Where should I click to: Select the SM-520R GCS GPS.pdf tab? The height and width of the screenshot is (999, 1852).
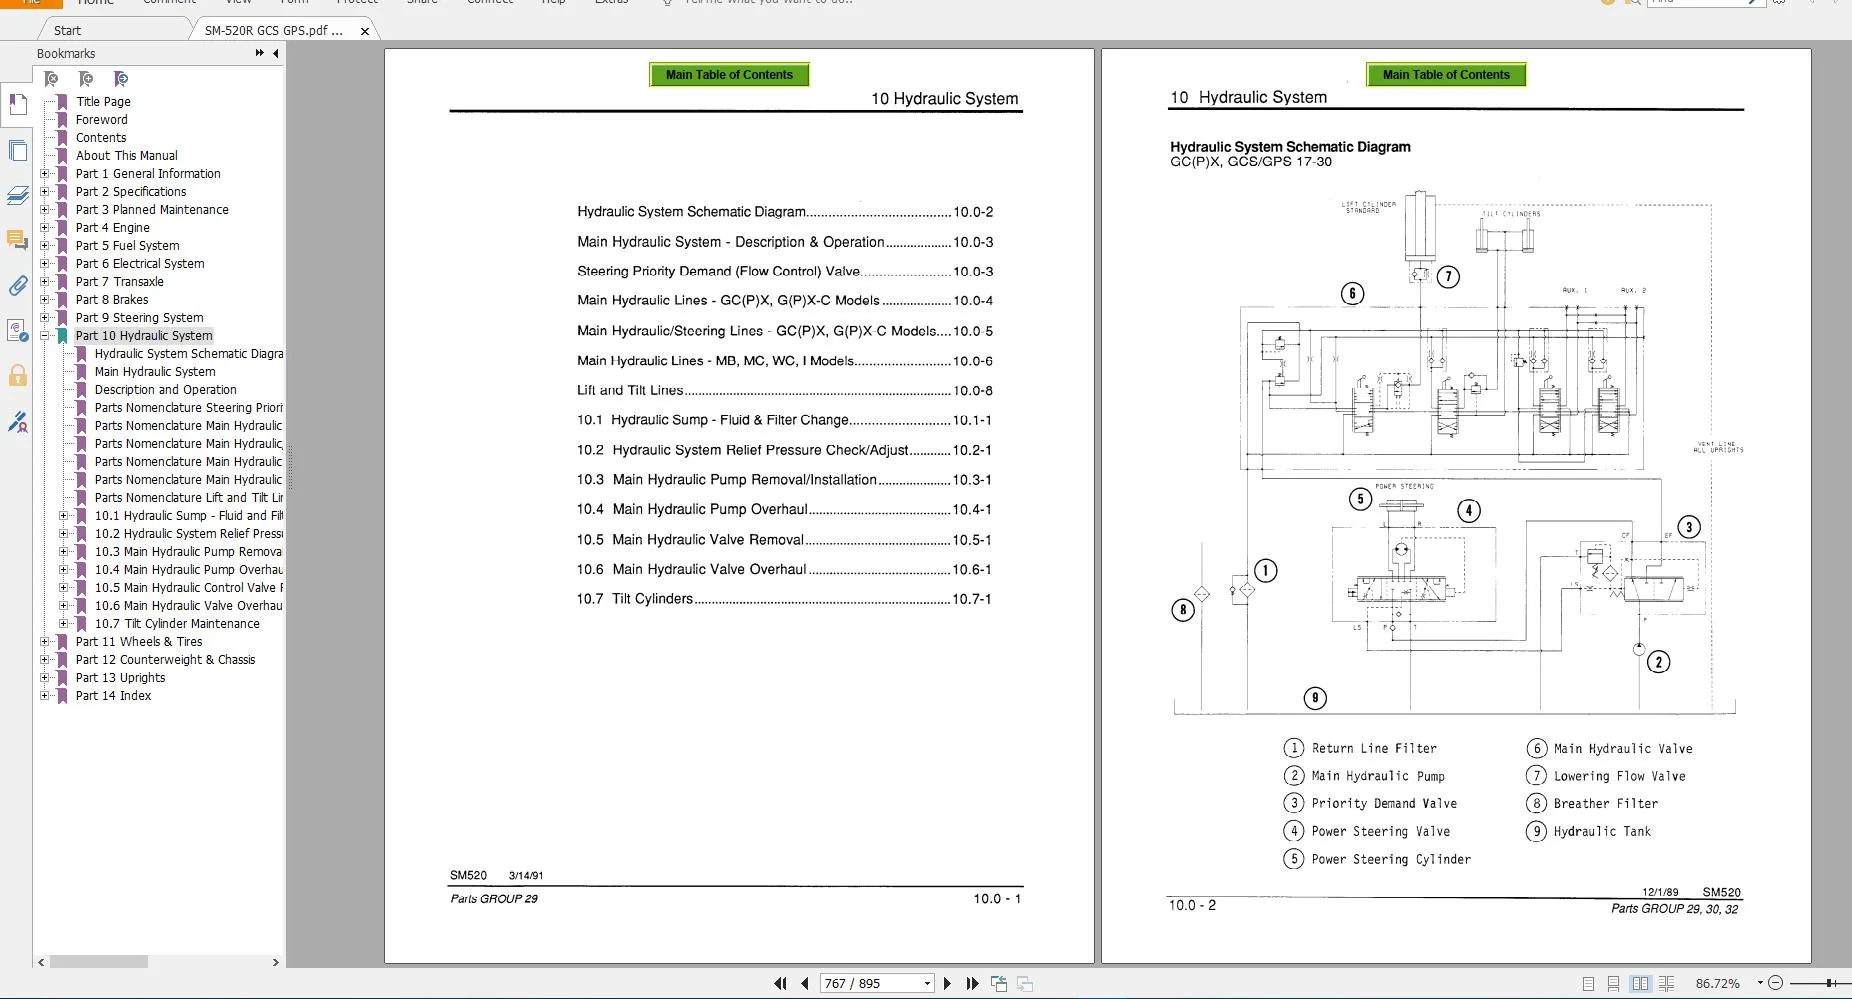click(273, 31)
